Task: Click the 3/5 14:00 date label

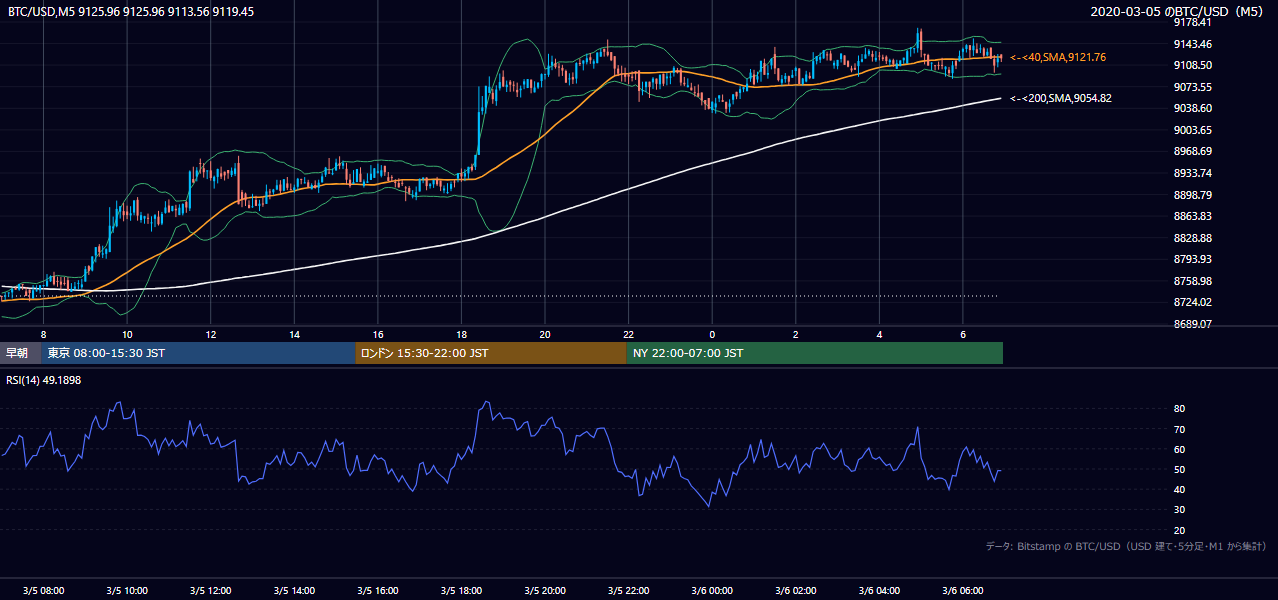Action: [294, 591]
